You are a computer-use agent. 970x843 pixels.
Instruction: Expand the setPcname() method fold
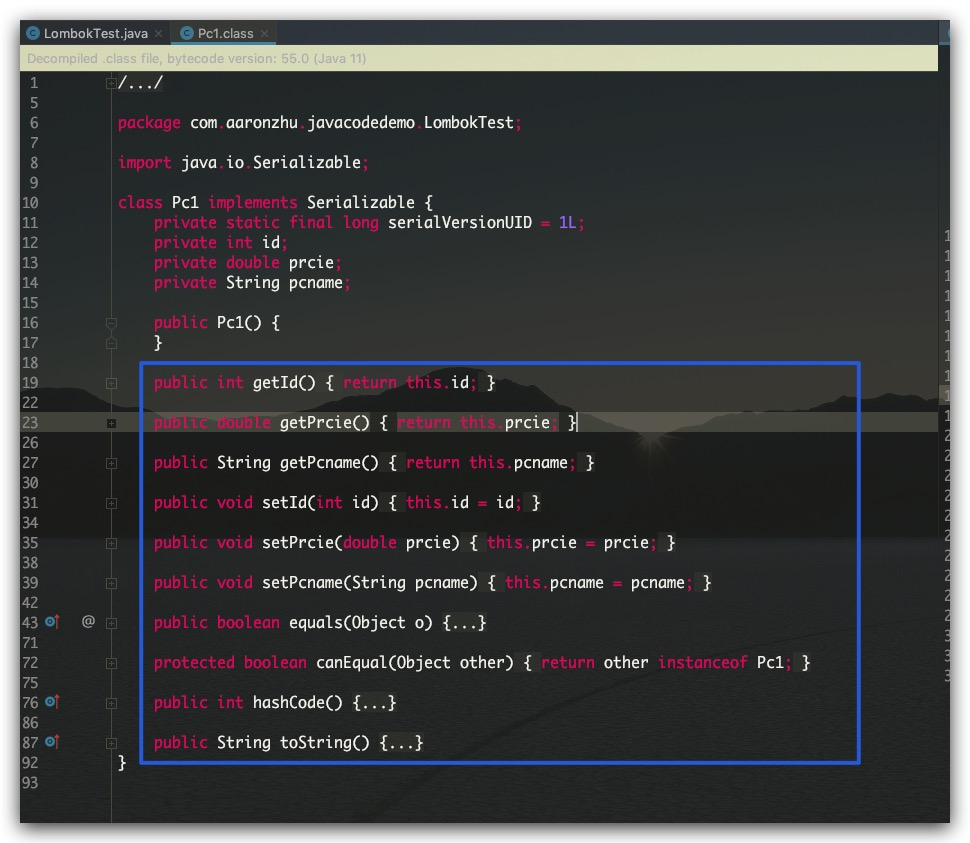[111, 583]
